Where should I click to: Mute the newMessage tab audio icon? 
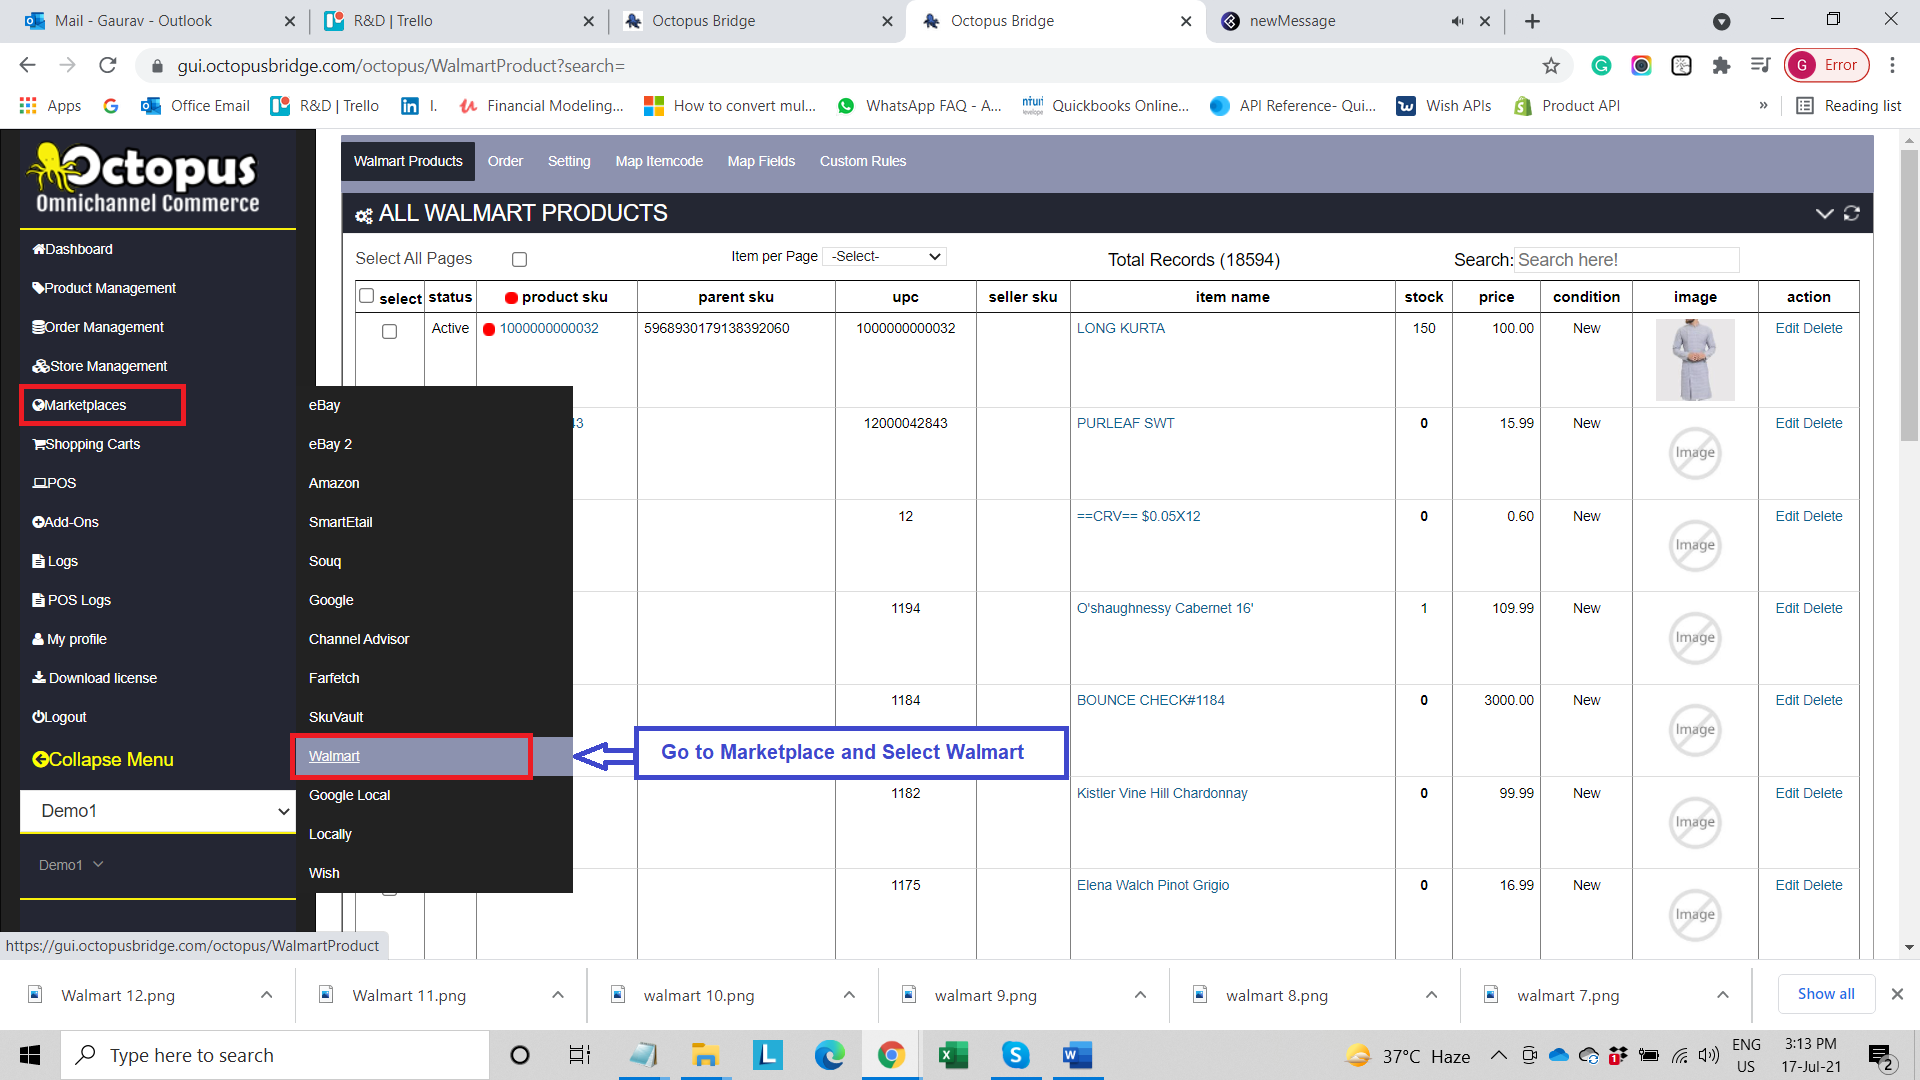coord(1457,21)
